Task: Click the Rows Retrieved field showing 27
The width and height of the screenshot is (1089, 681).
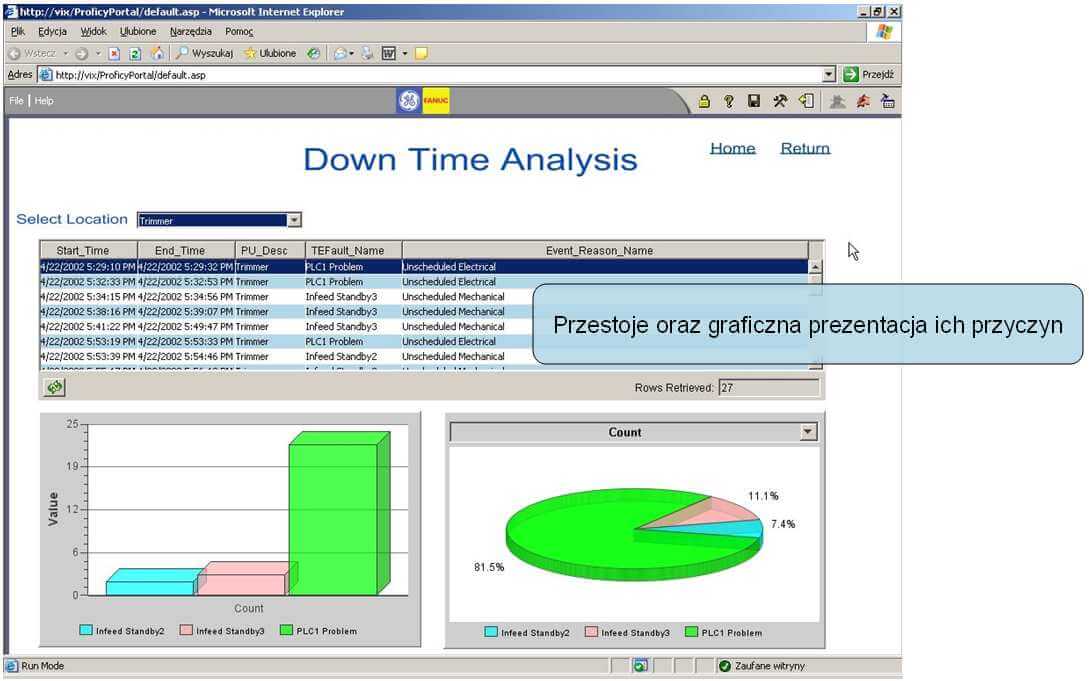Action: click(x=768, y=387)
